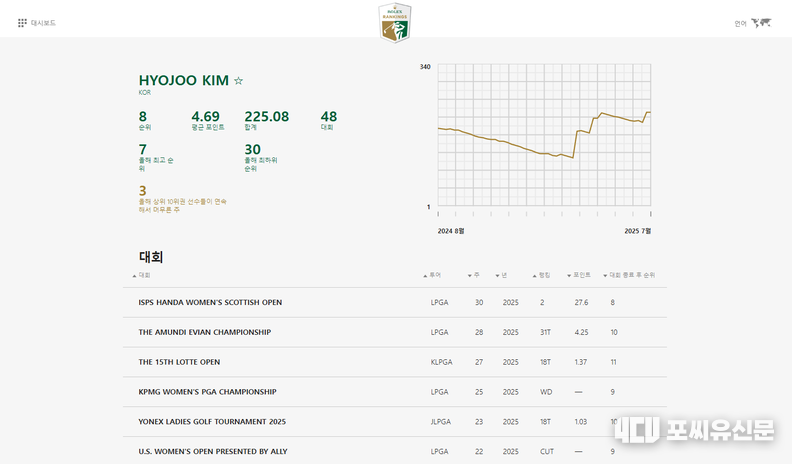Click the average points value 4.69
The width and height of the screenshot is (792, 464).
206,117
